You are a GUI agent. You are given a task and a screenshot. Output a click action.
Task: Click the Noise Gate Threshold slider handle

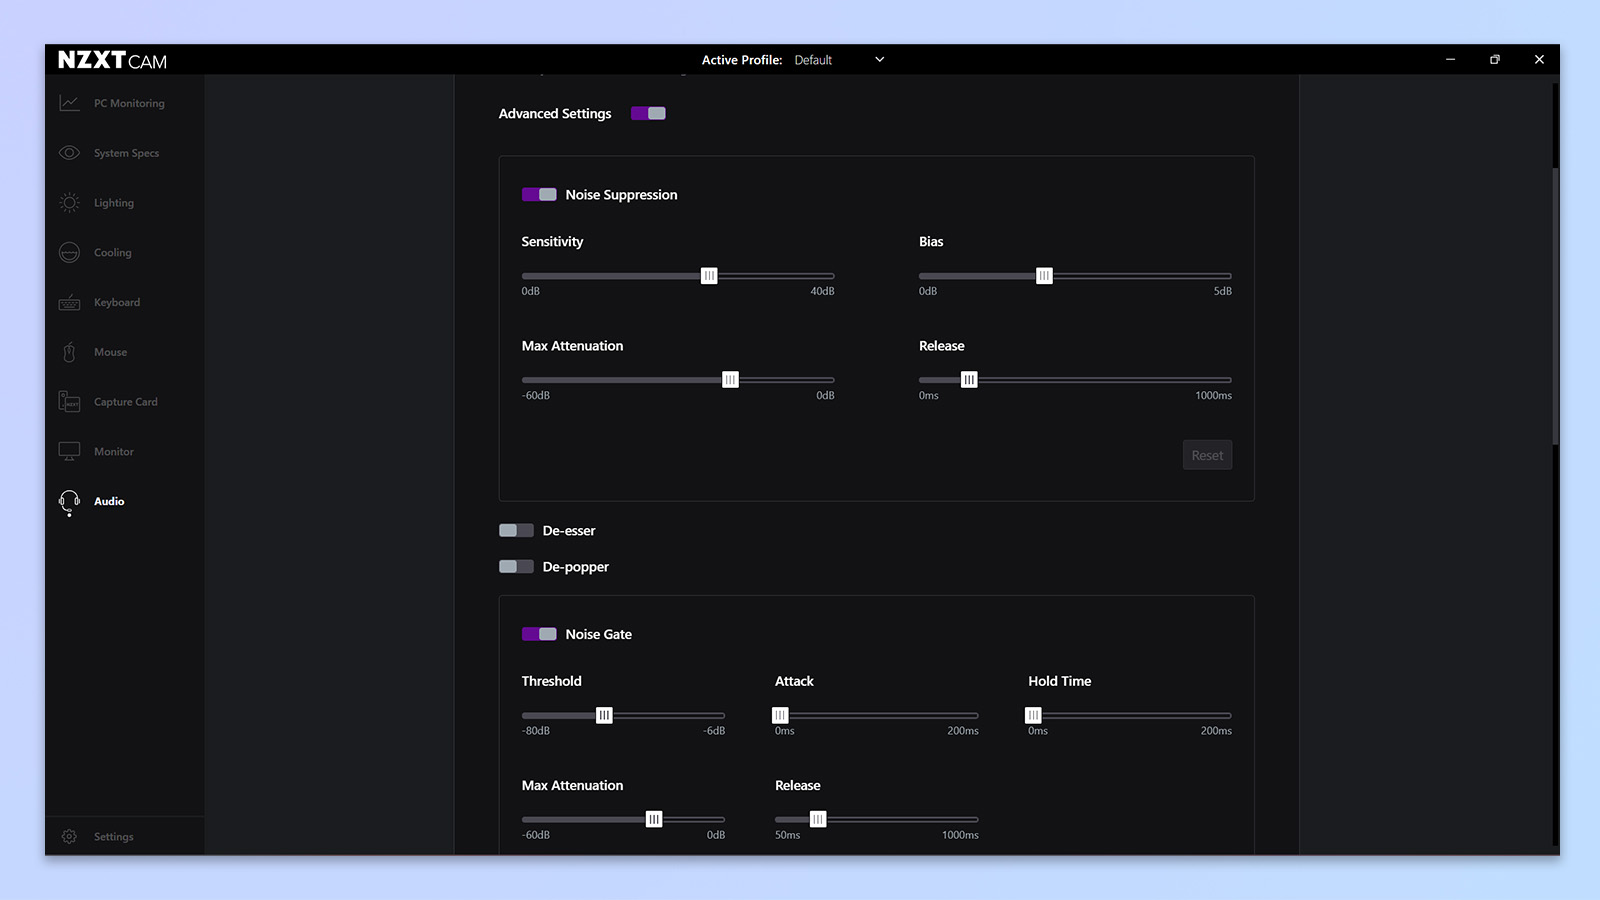pyautogui.click(x=604, y=715)
